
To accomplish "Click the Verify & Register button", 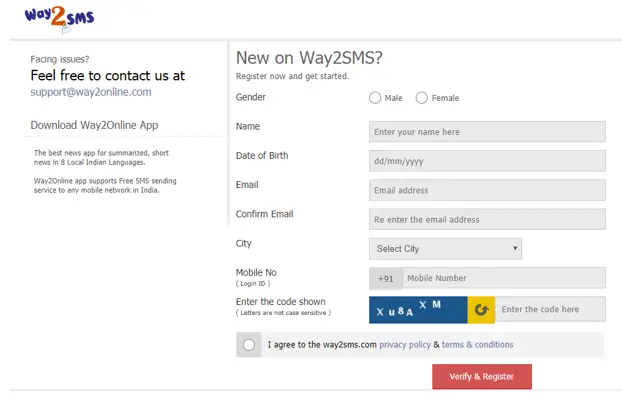I will point(482,377).
